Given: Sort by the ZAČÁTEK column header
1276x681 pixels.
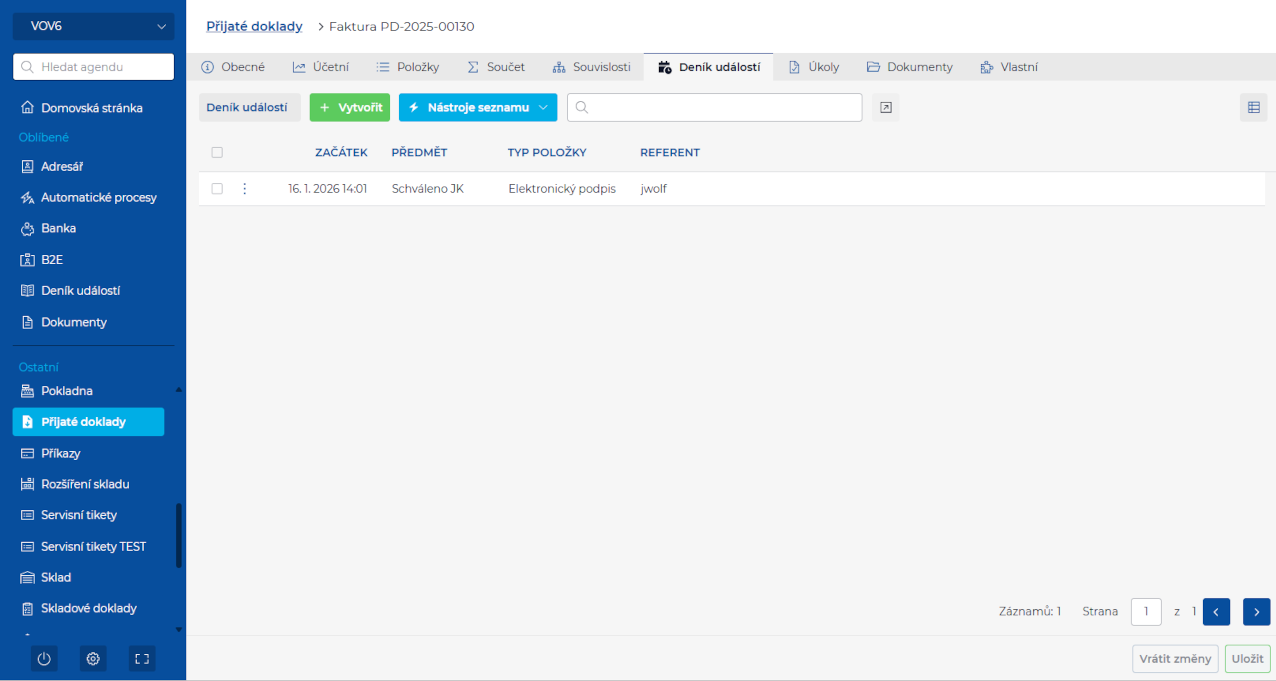Looking at the screenshot, I should 341,153.
